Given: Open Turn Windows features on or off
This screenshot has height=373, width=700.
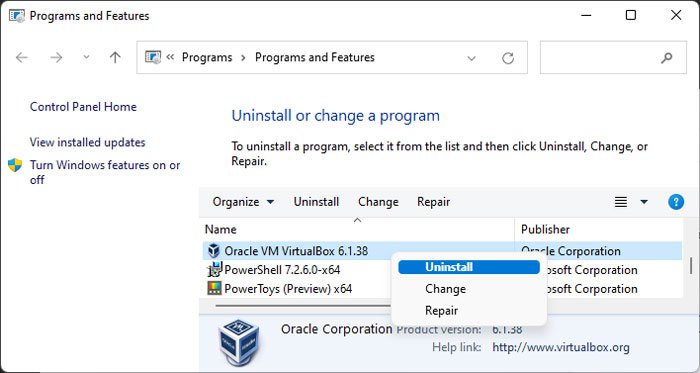Looking at the screenshot, I should [105, 172].
